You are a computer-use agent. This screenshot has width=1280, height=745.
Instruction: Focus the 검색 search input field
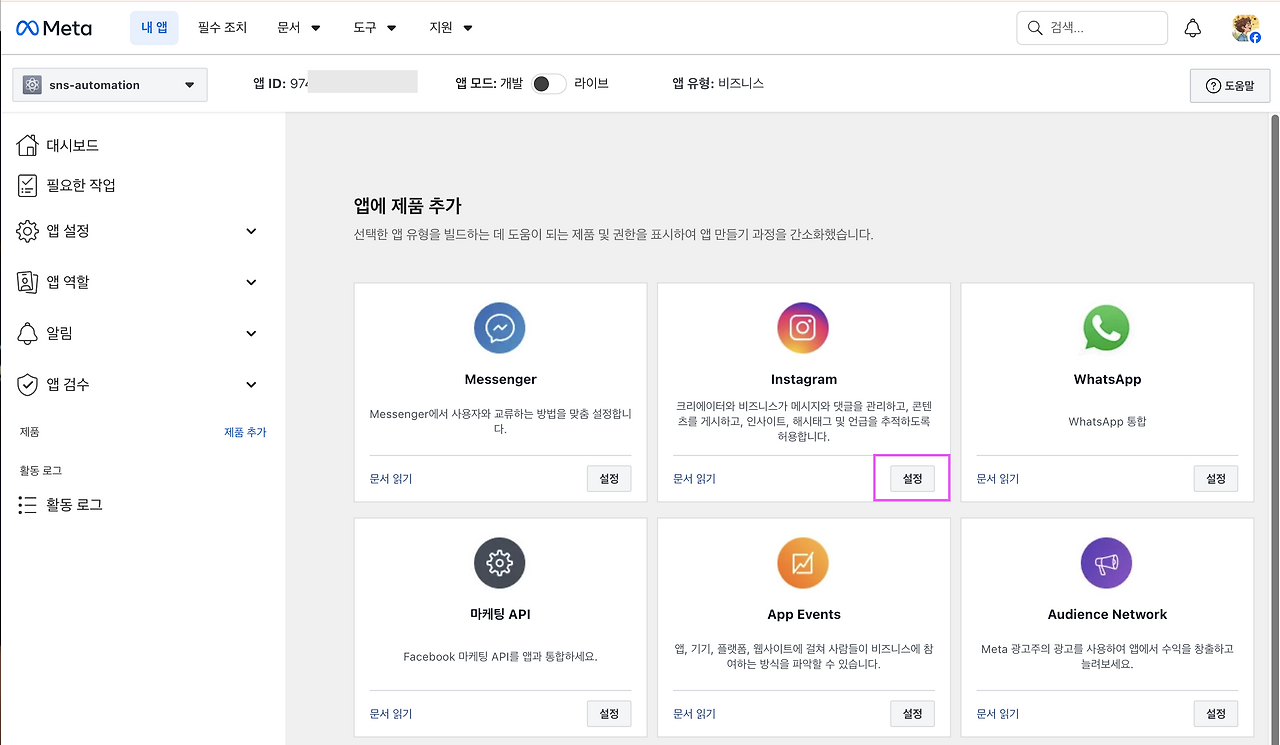coord(1092,28)
